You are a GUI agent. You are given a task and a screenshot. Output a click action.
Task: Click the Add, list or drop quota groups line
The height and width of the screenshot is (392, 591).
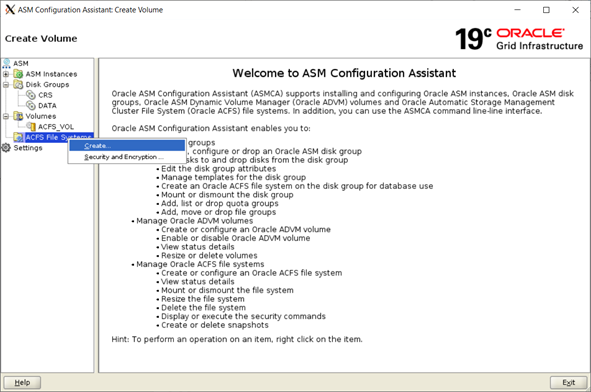pyautogui.click(x=220, y=204)
